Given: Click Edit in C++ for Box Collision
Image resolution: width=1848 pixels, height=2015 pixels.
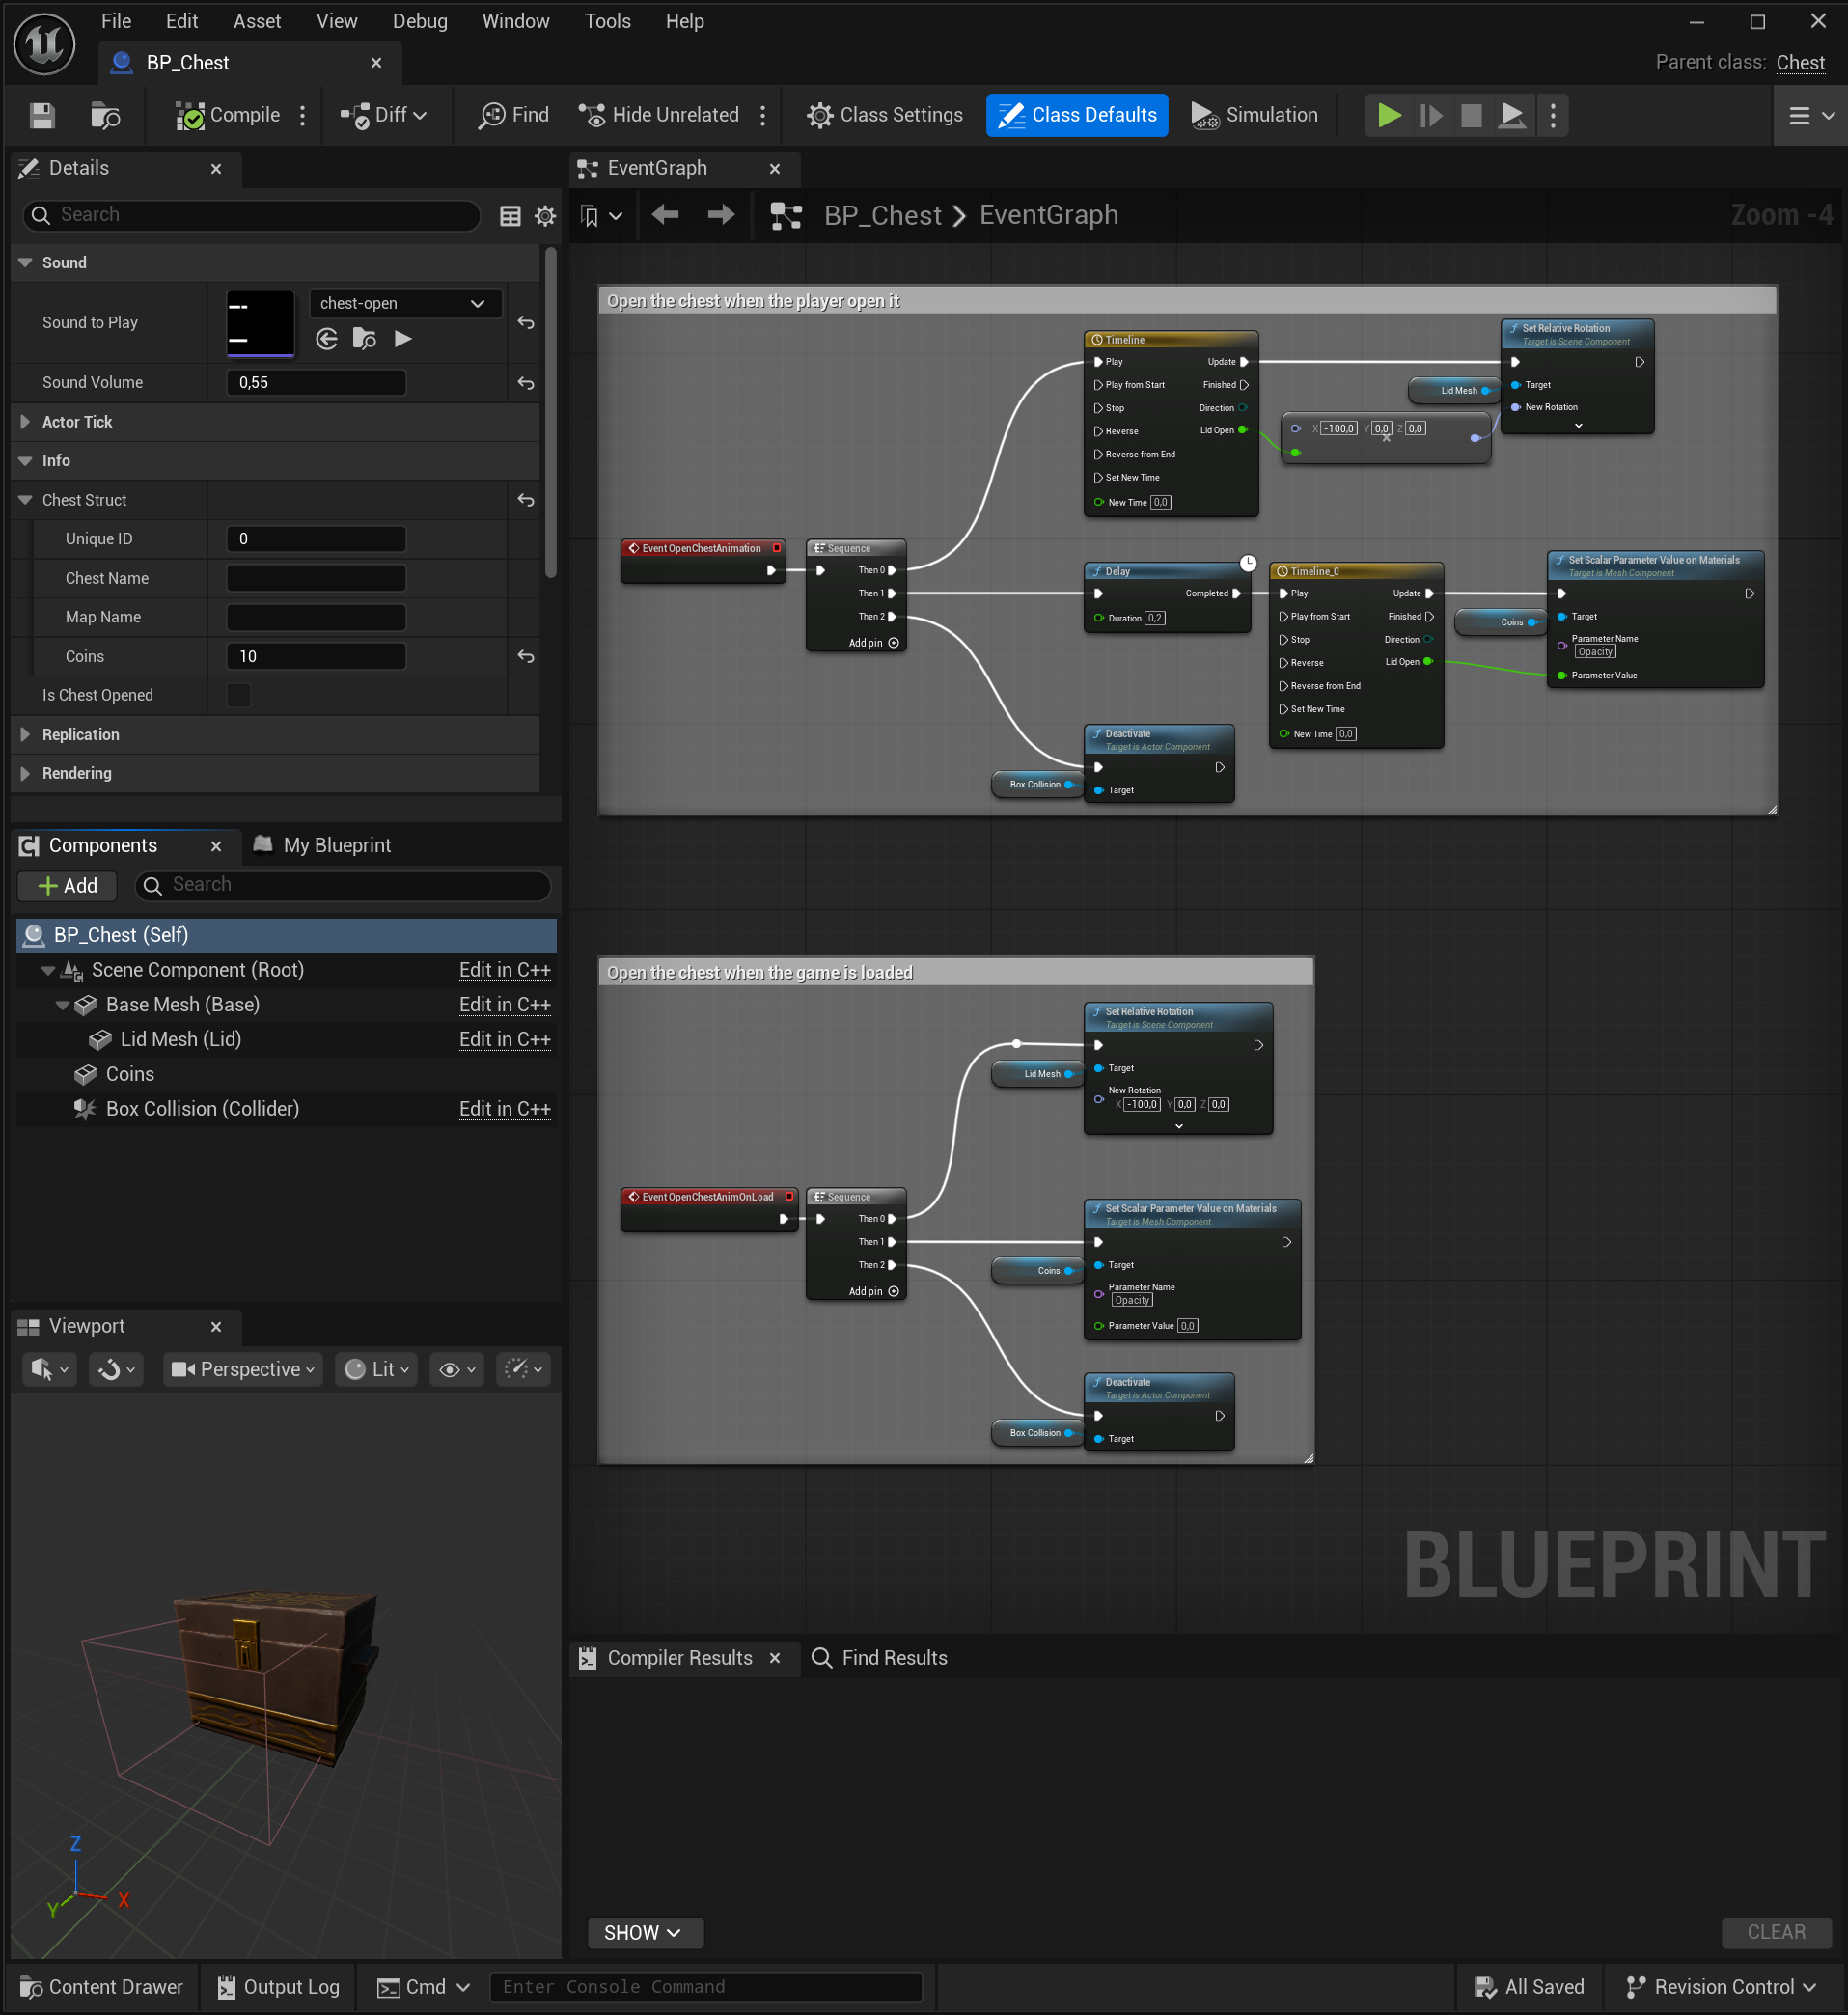Looking at the screenshot, I should pyautogui.click(x=505, y=1108).
